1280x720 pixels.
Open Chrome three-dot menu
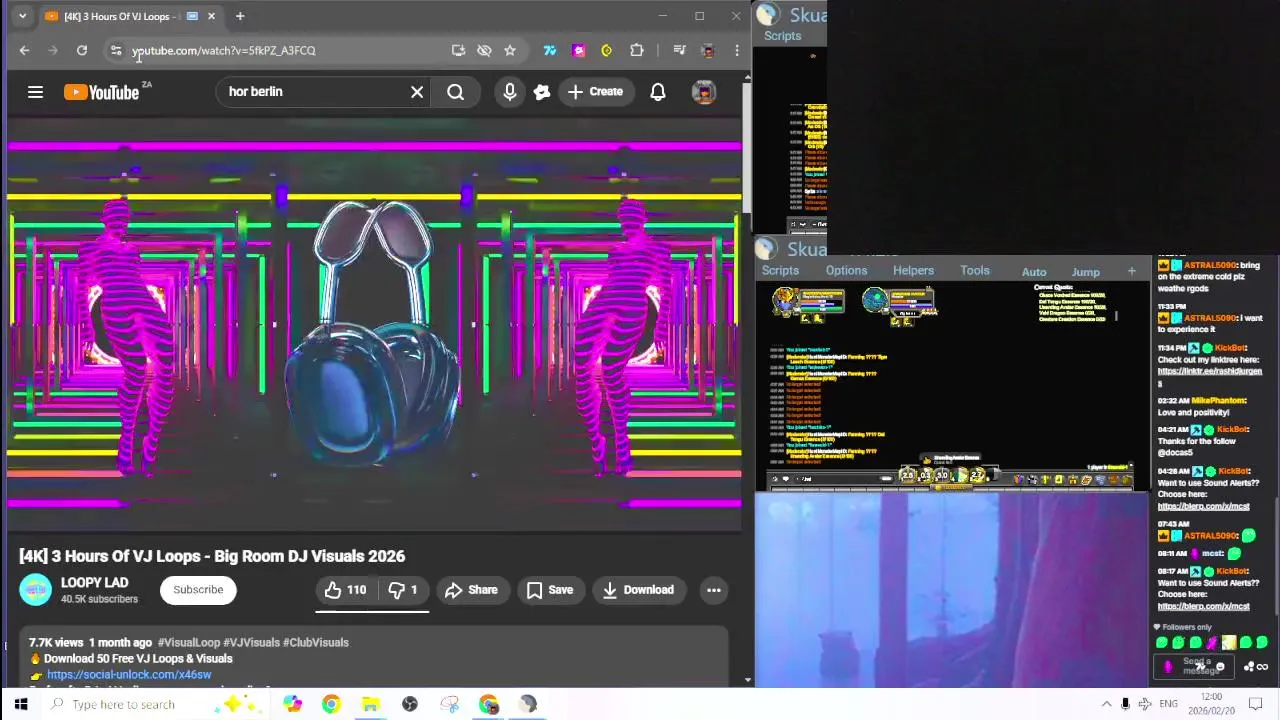click(737, 50)
